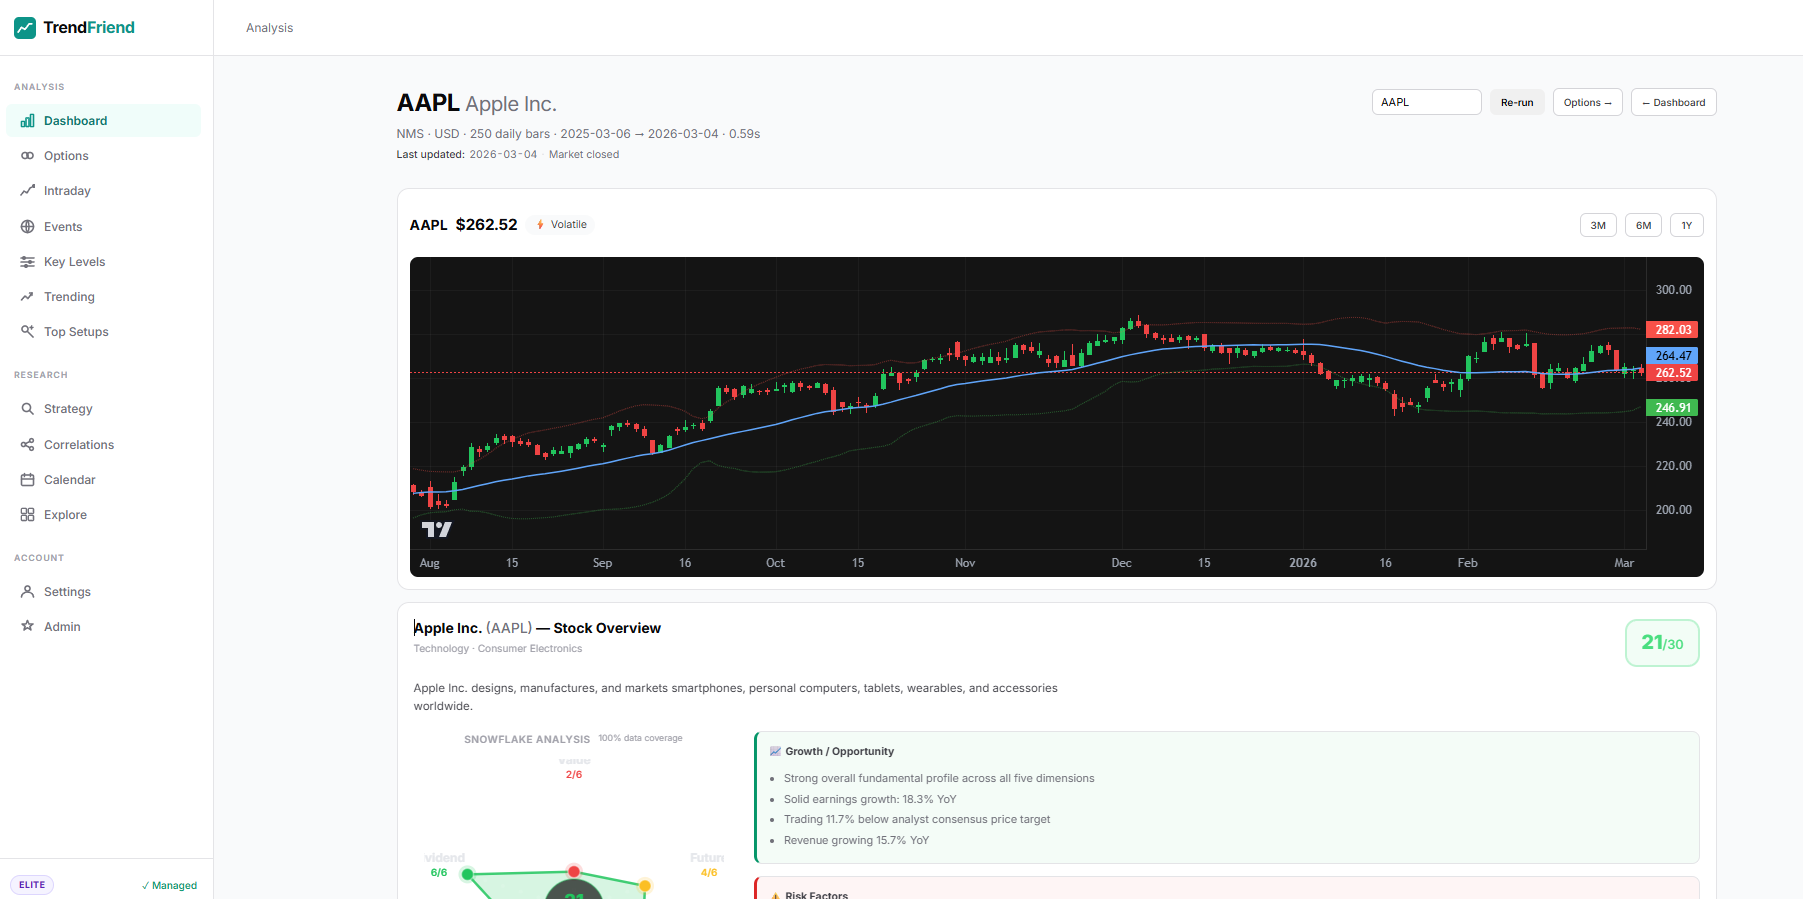Click 'Solid earnings growth: 18.3% YoY' line
This screenshot has width=1803, height=899.
(870, 800)
